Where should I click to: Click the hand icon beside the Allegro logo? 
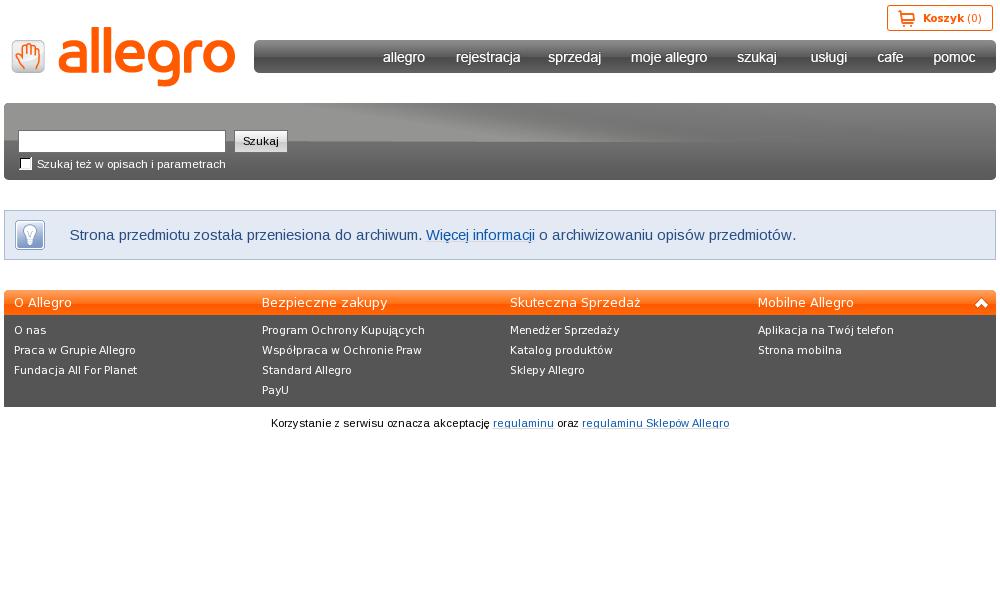(x=28, y=56)
